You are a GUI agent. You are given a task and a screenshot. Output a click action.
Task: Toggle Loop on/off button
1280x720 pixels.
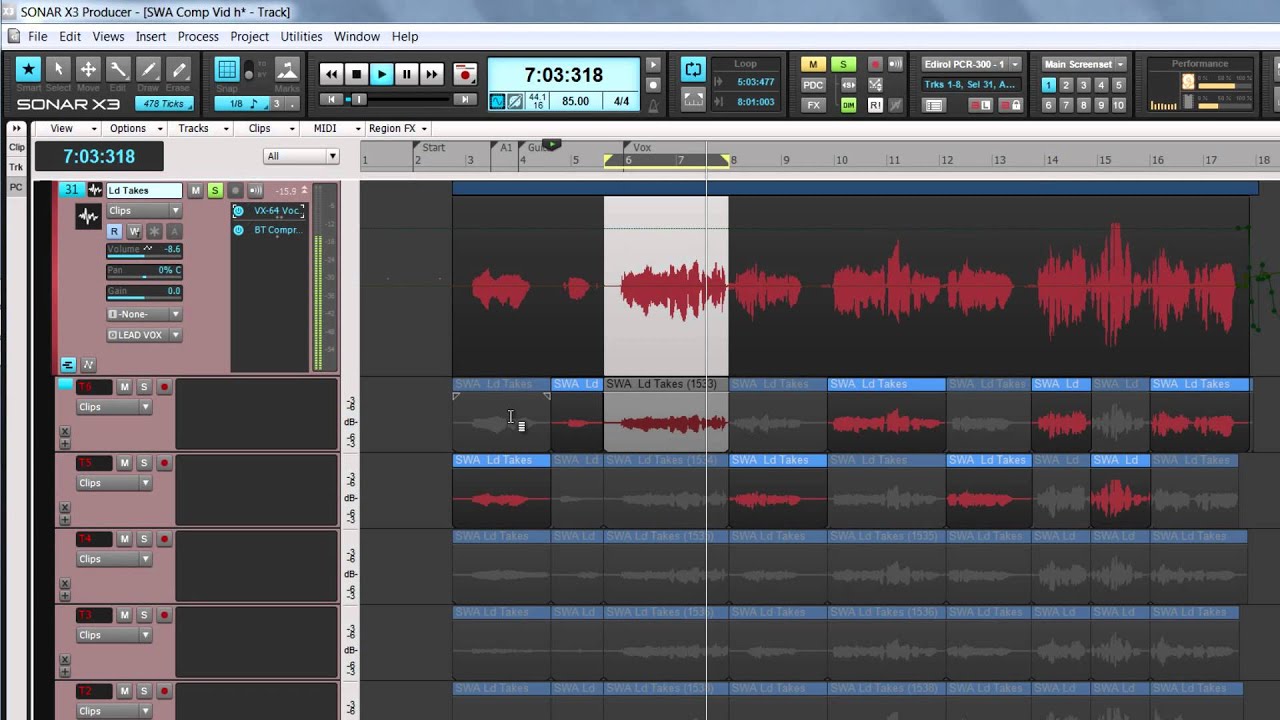[693, 69]
